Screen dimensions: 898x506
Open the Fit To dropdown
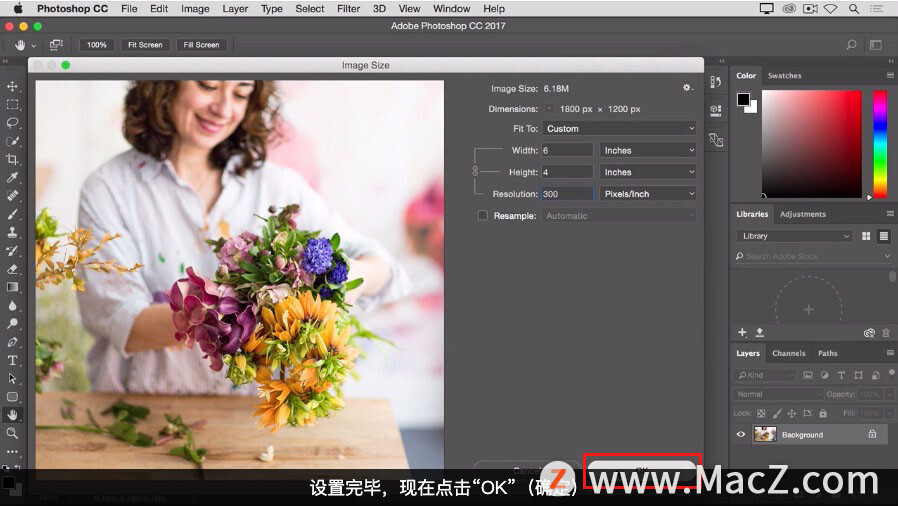[619, 128]
